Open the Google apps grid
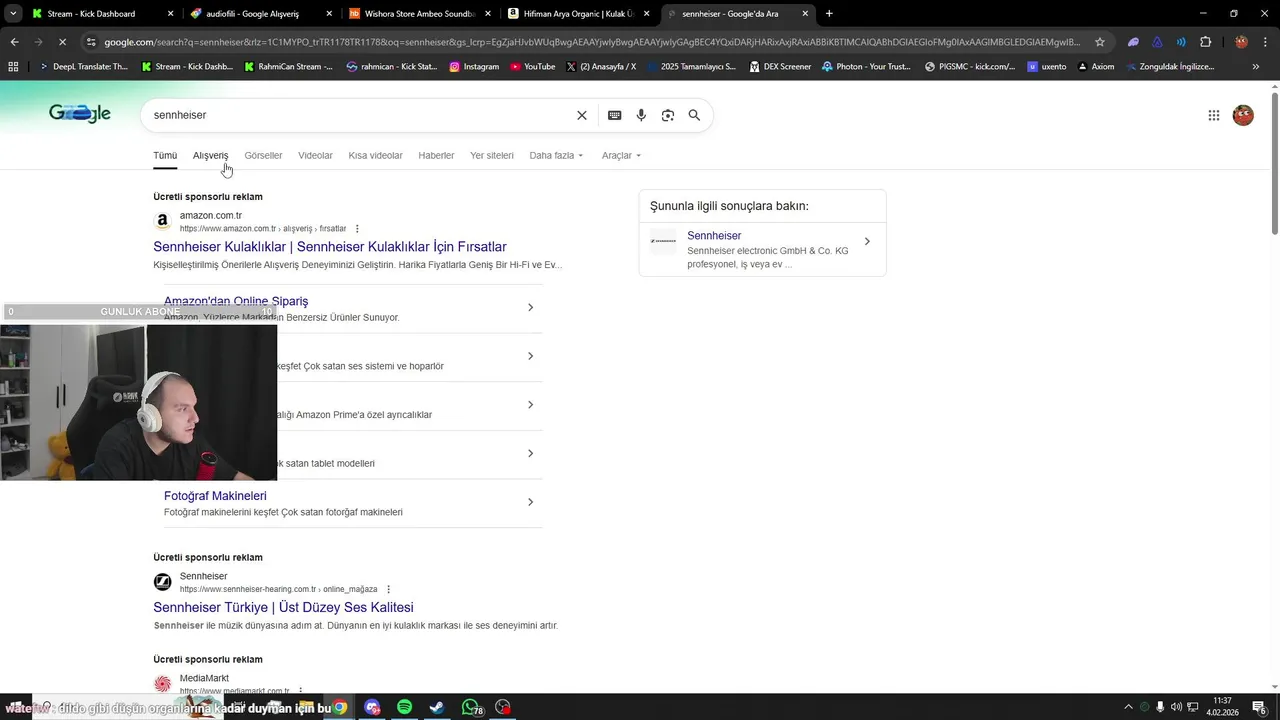The width and height of the screenshot is (1280, 720). (1214, 115)
